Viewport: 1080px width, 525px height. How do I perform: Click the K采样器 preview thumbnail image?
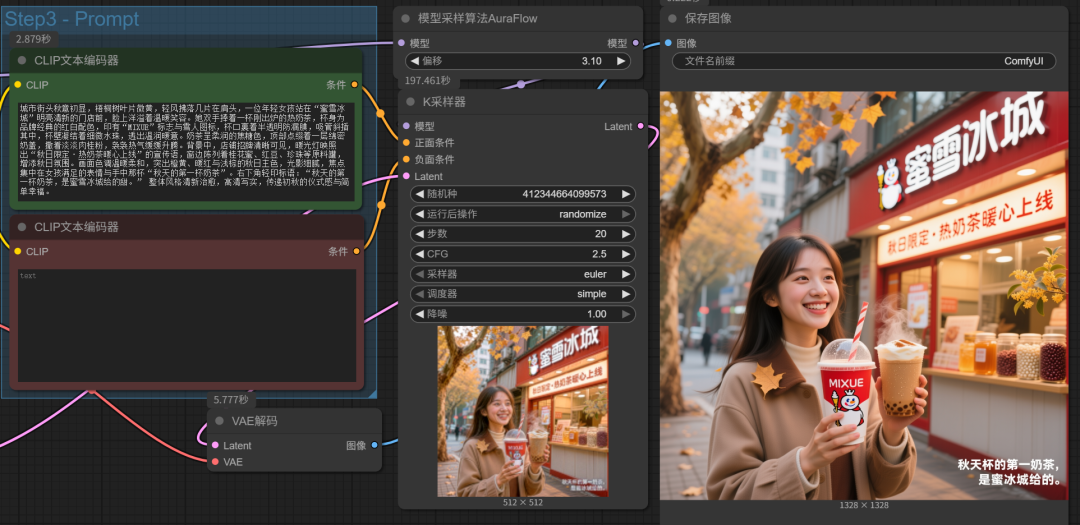pos(523,411)
